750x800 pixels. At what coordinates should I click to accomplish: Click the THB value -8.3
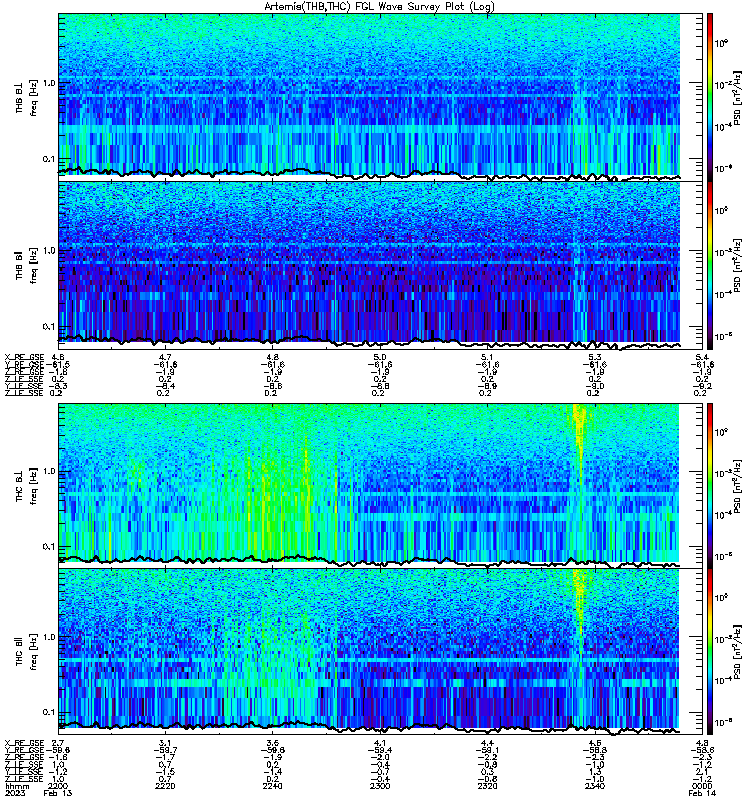coord(58,386)
